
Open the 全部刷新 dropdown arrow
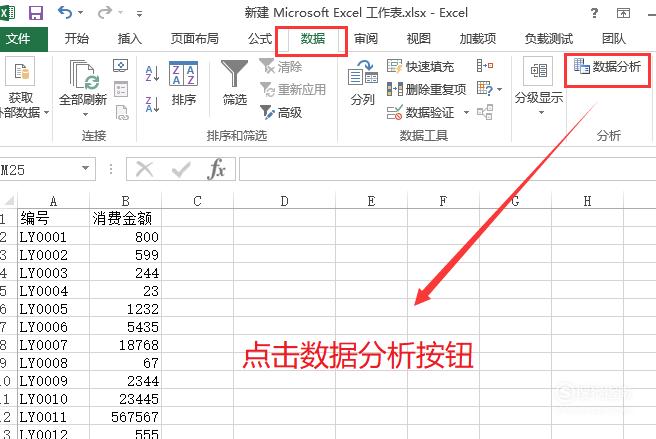(85, 114)
